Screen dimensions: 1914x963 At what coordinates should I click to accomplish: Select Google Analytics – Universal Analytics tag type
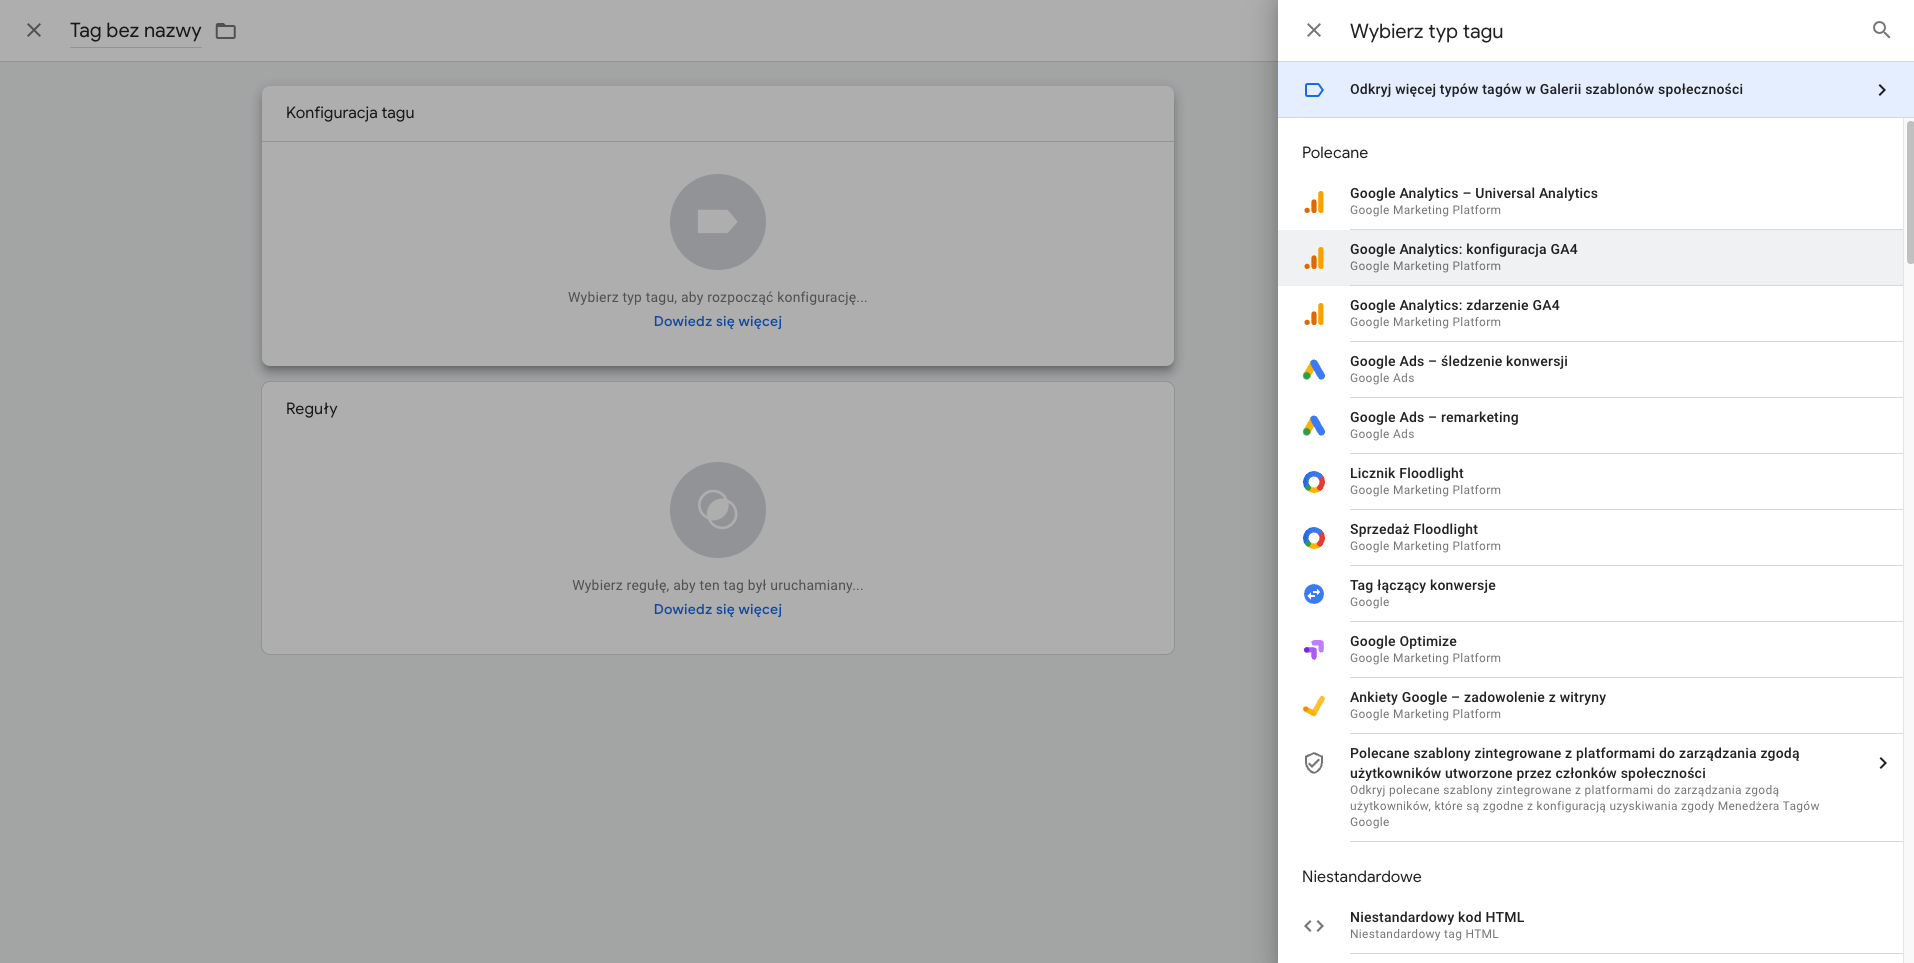click(1590, 202)
